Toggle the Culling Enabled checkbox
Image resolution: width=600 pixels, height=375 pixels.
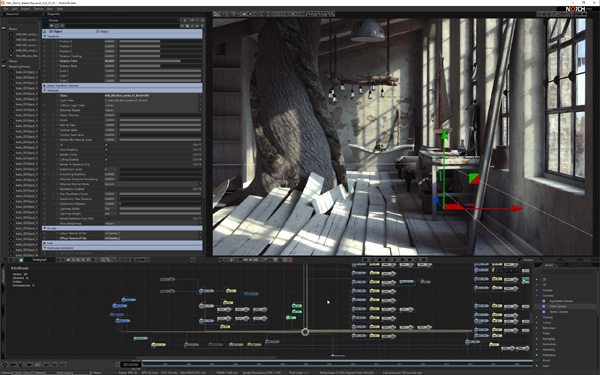click(x=106, y=160)
